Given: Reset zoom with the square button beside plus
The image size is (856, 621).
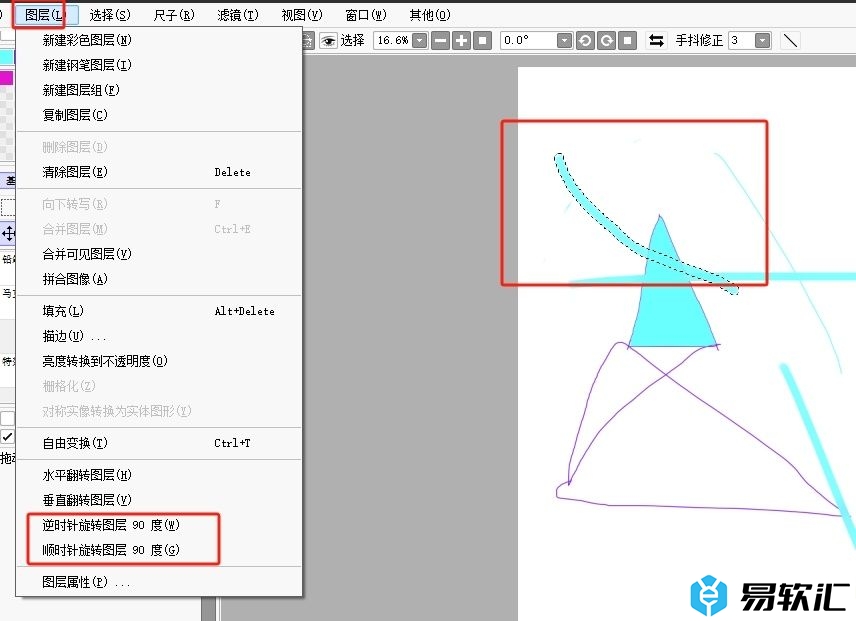Looking at the screenshot, I should pyautogui.click(x=483, y=40).
